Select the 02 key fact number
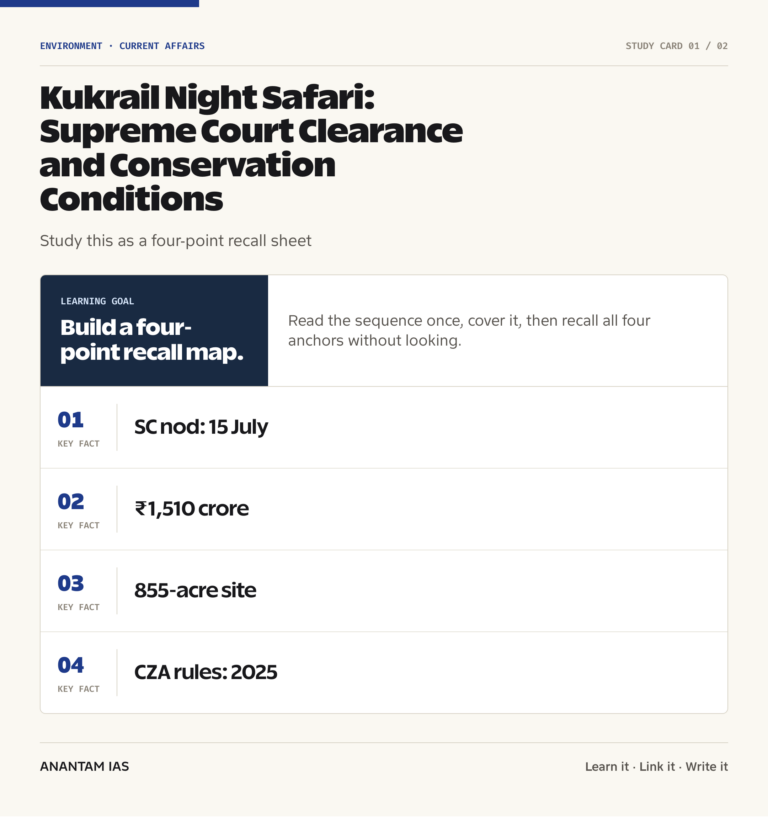 (70, 502)
